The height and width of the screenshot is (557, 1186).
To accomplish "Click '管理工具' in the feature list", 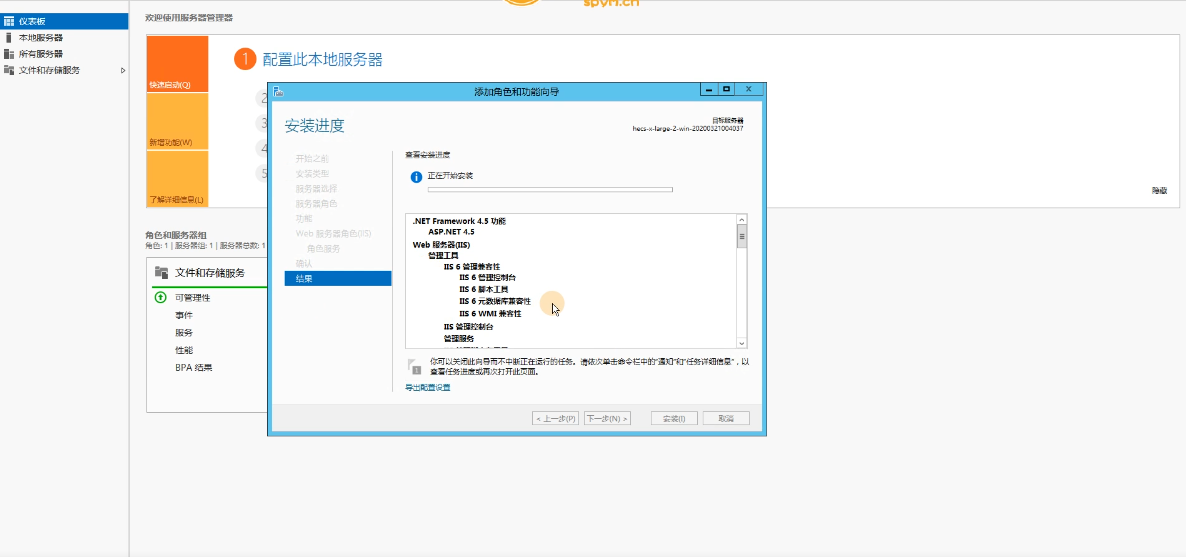I will point(443,256).
